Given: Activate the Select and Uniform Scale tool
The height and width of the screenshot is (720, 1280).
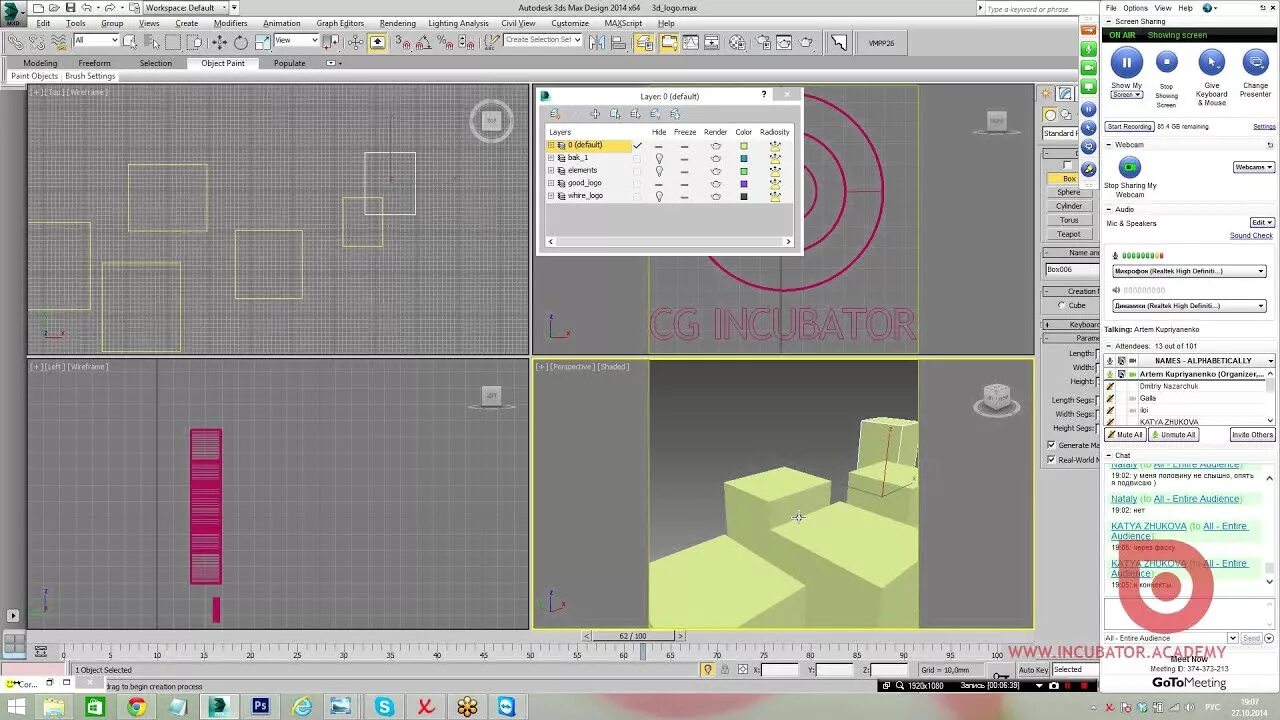Looking at the screenshot, I should [x=262, y=41].
